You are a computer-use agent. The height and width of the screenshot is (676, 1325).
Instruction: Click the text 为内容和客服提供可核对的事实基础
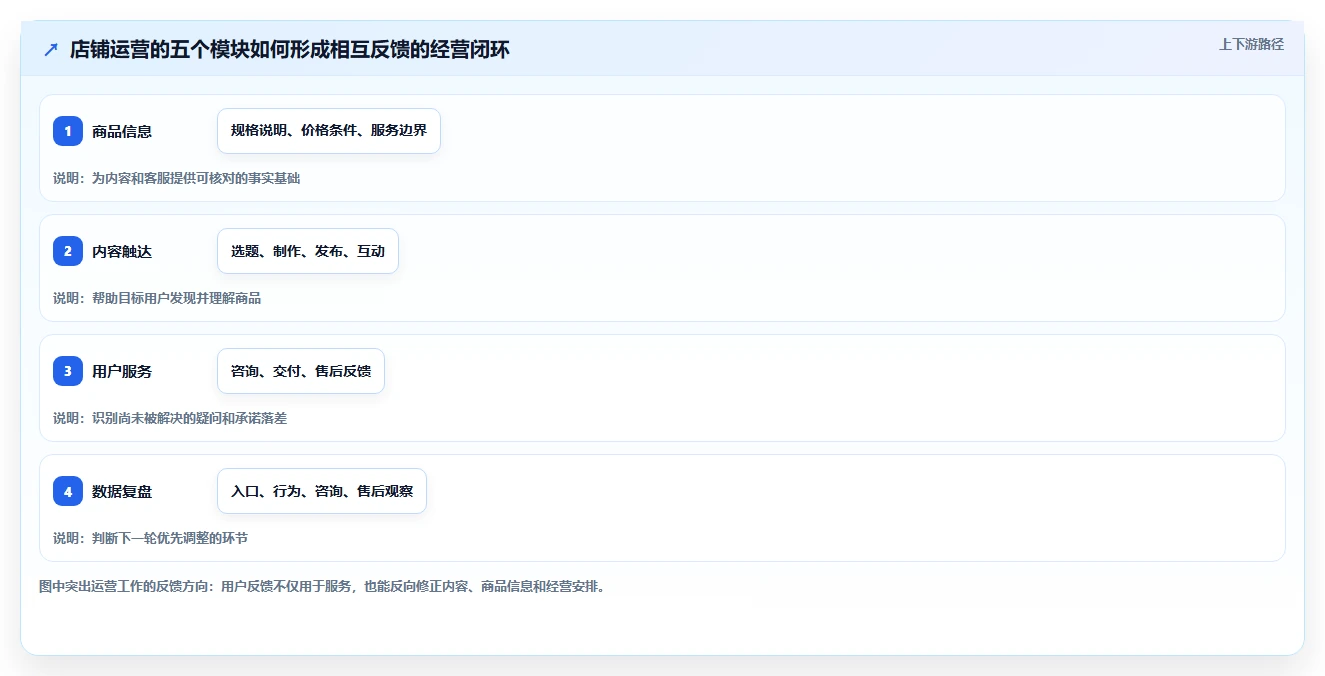coord(196,178)
